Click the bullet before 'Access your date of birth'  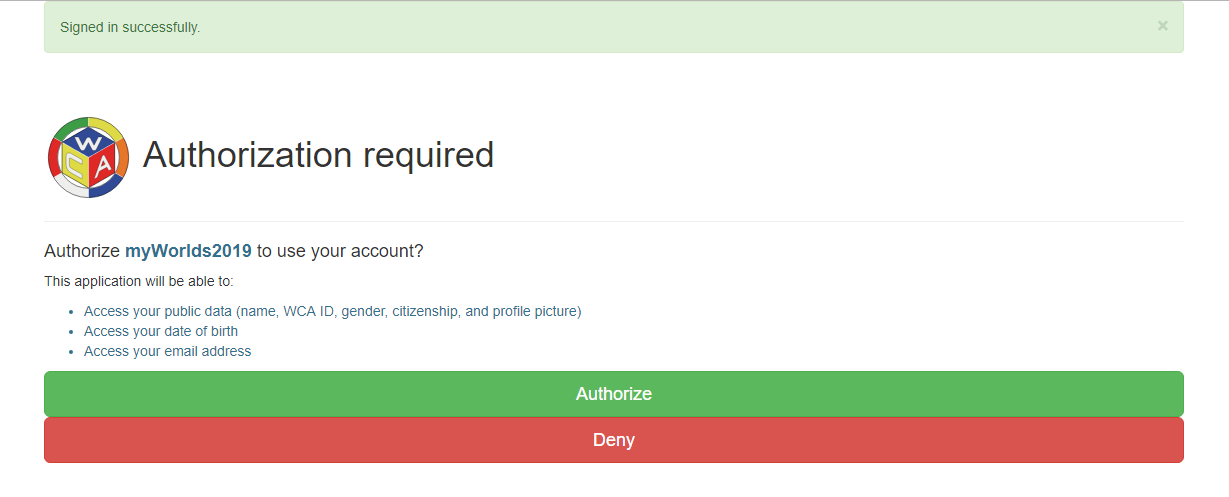(x=71, y=332)
